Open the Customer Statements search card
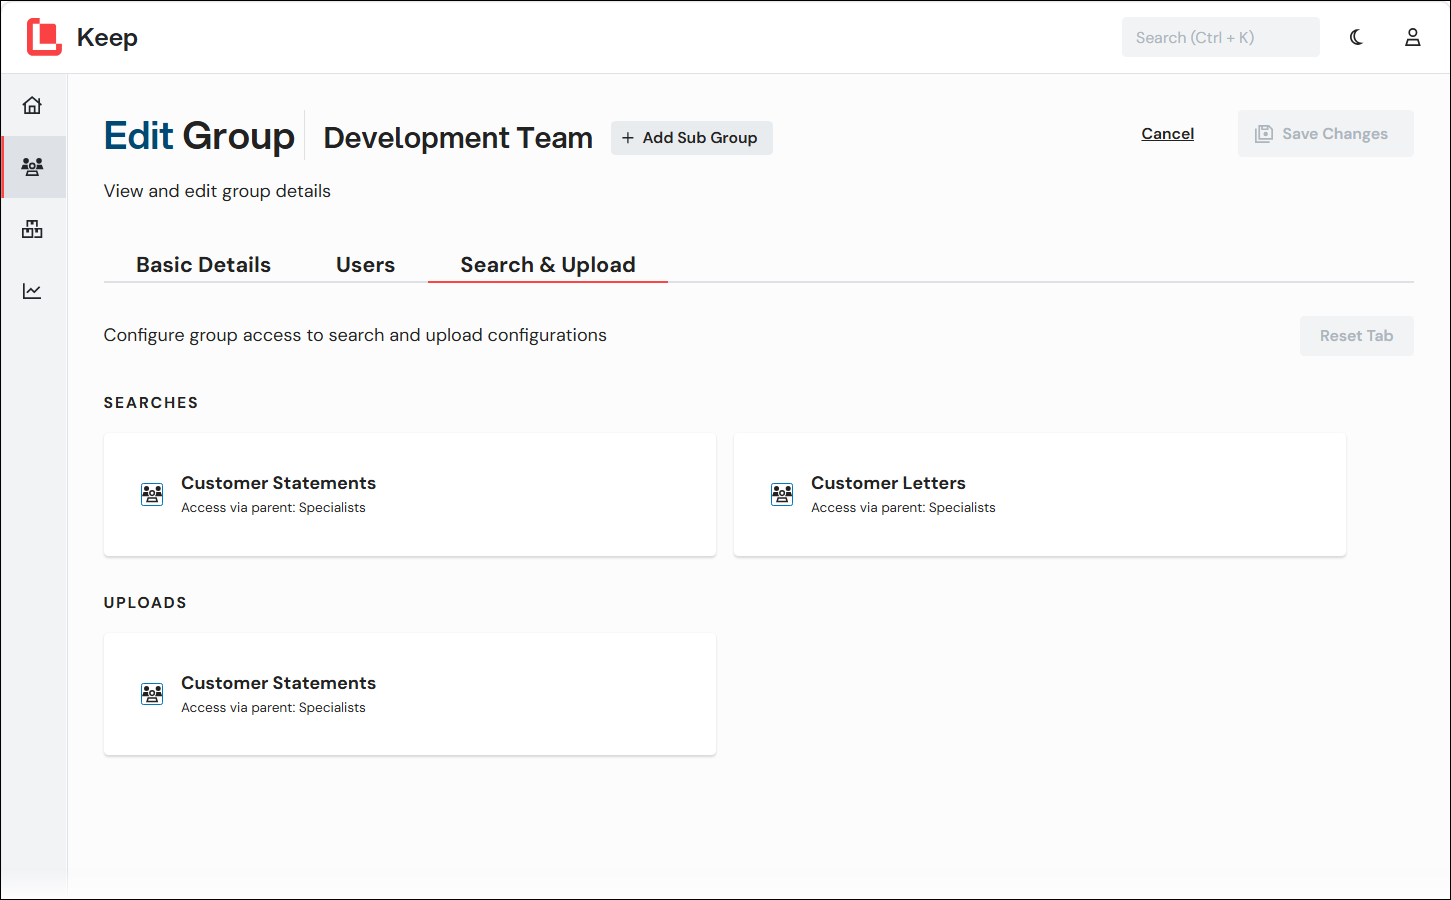 (410, 495)
